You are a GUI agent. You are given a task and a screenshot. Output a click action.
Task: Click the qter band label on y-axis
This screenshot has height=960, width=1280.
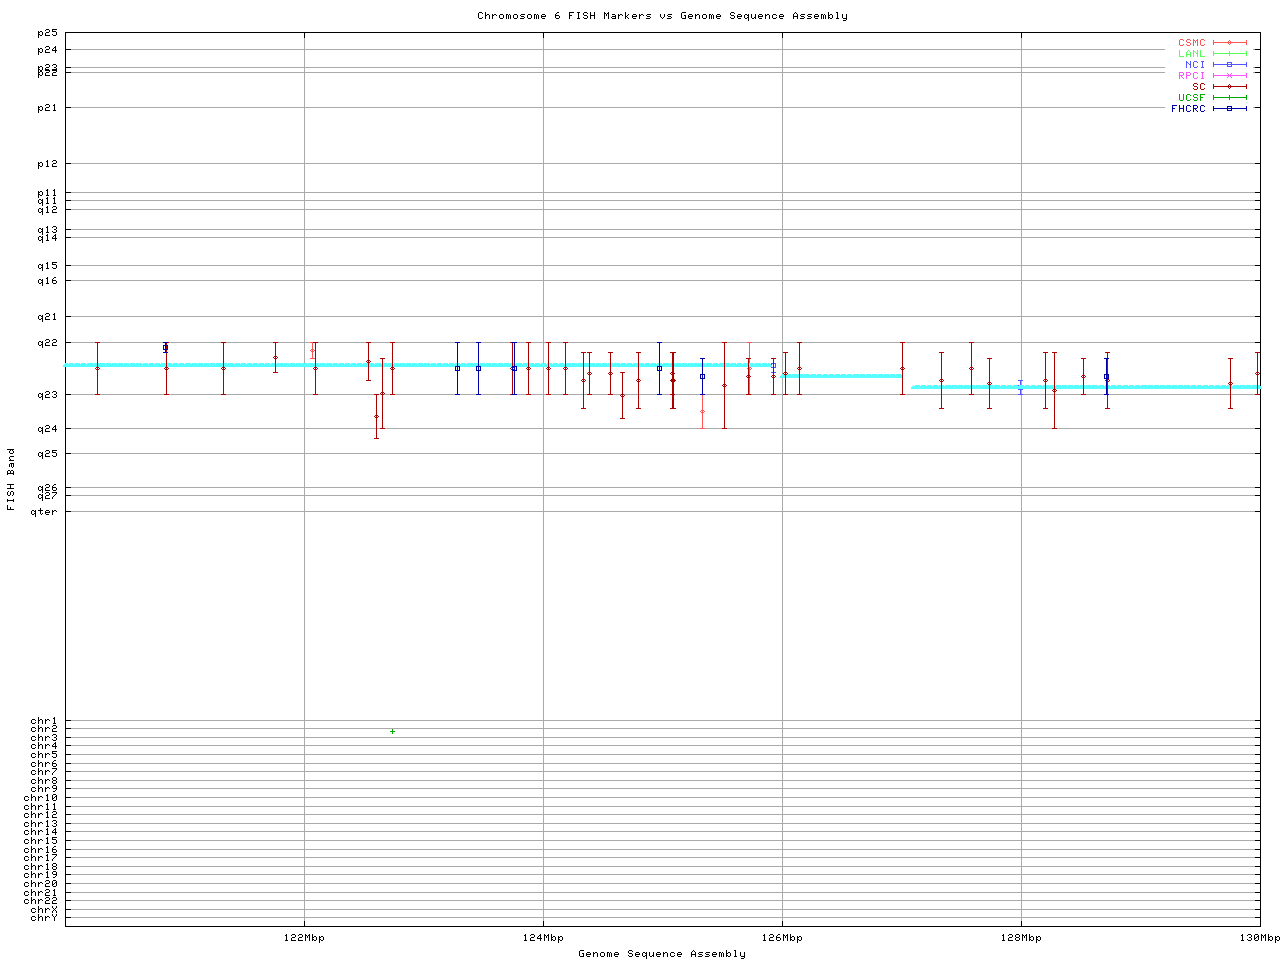(43, 512)
